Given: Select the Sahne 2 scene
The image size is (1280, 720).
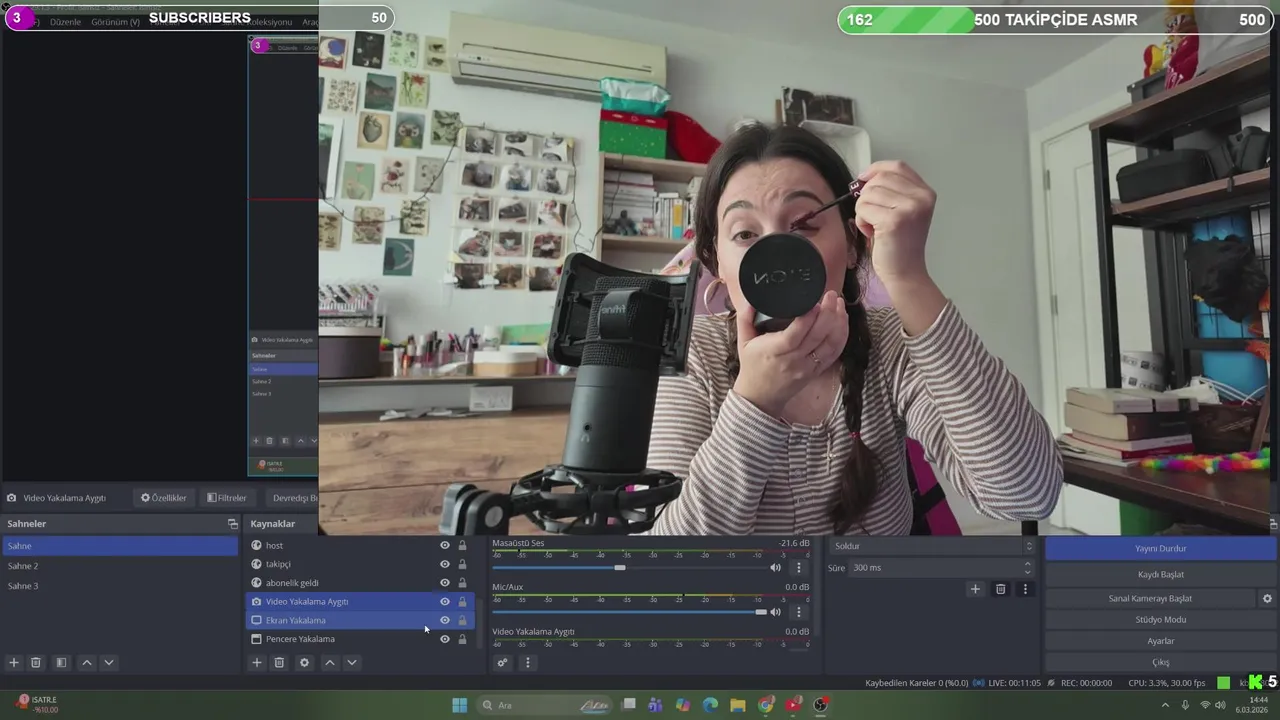Looking at the screenshot, I should 120,566.
